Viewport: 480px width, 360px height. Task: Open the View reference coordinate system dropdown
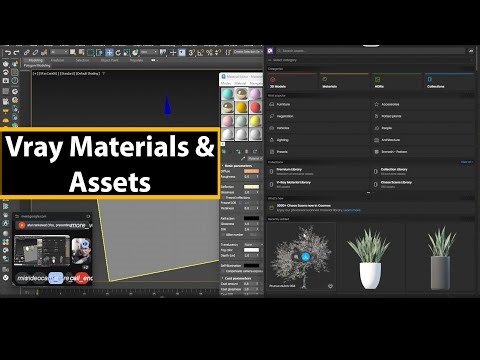(149, 52)
